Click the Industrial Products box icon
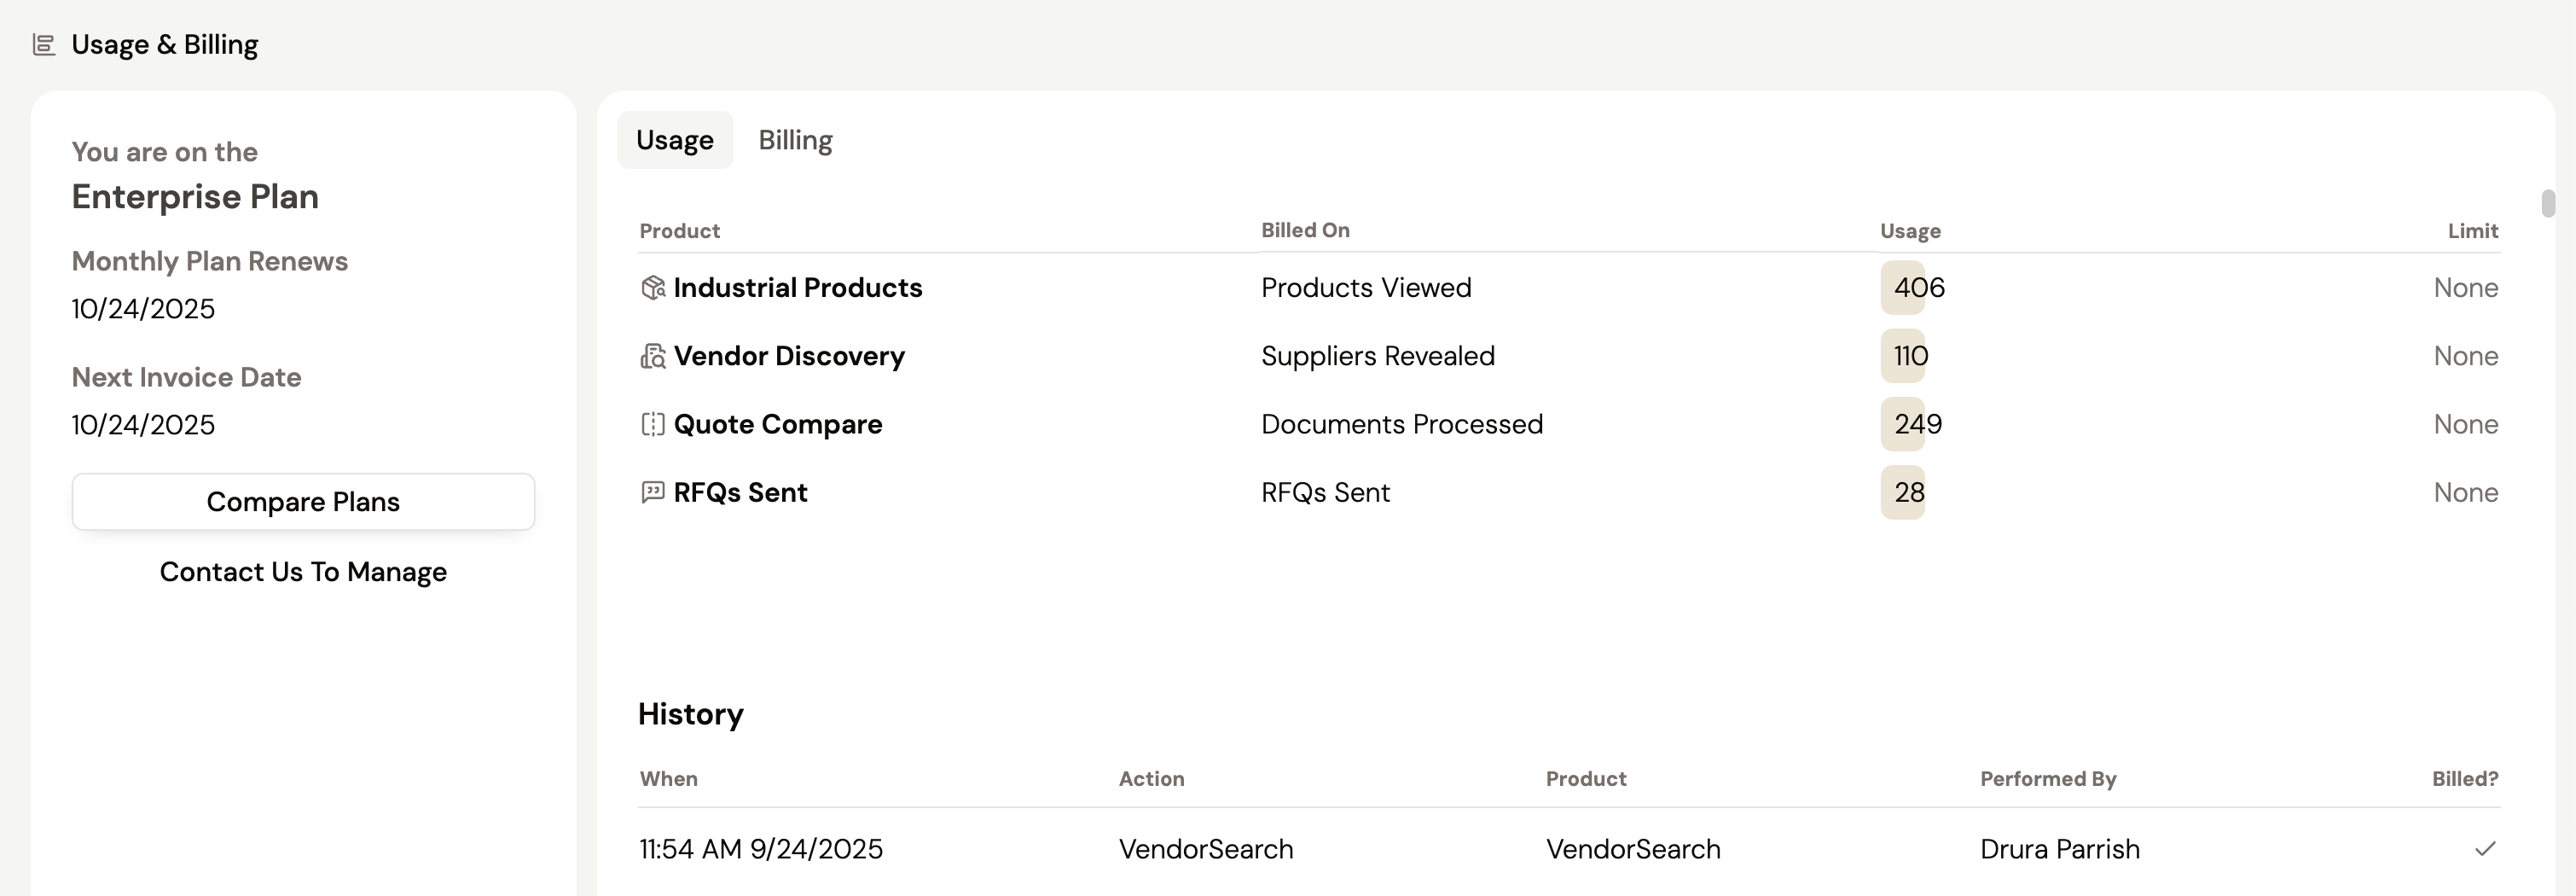Image resolution: width=2576 pixels, height=896 pixels. point(652,288)
